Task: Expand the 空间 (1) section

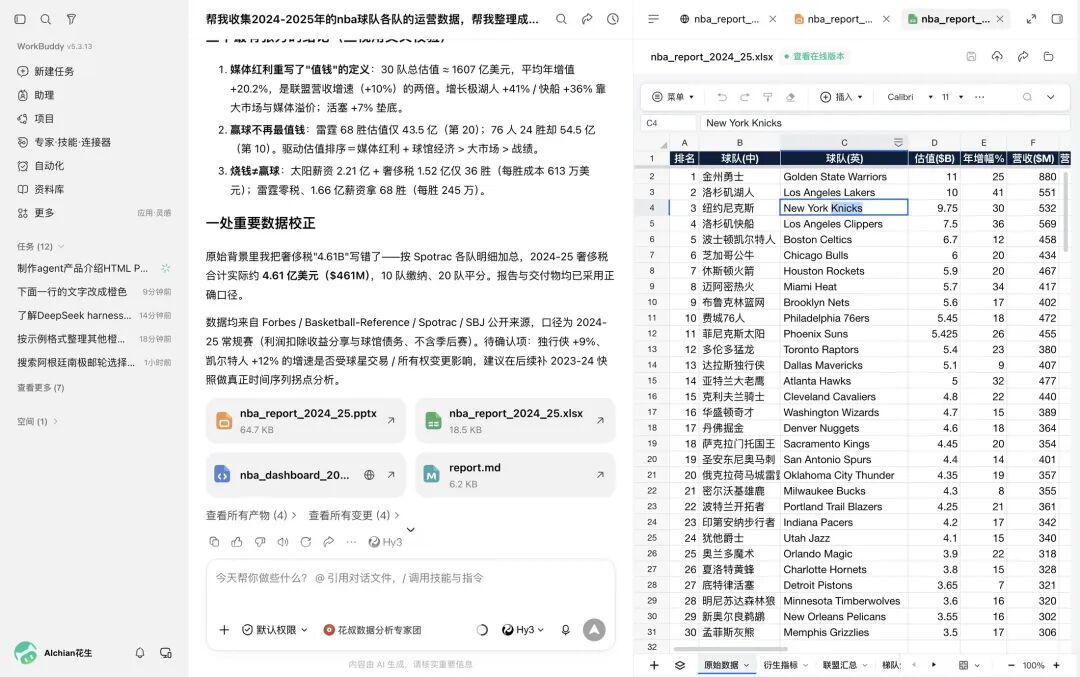Action: pos(38,421)
